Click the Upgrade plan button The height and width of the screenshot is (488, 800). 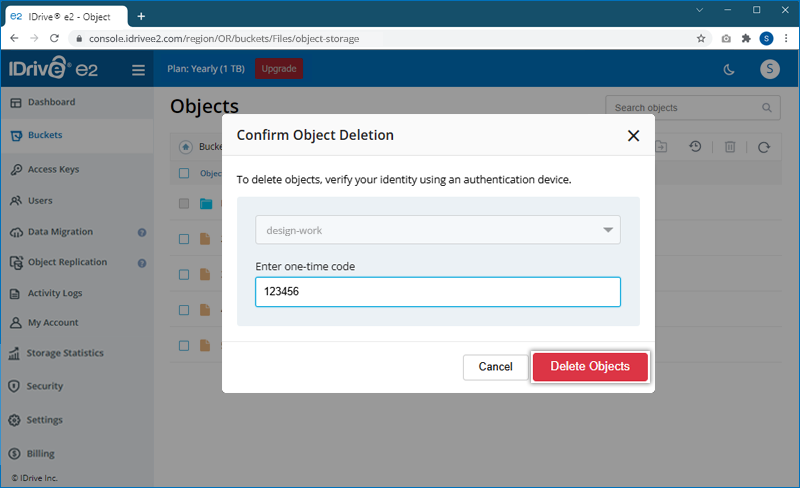(x=279, y=69)
